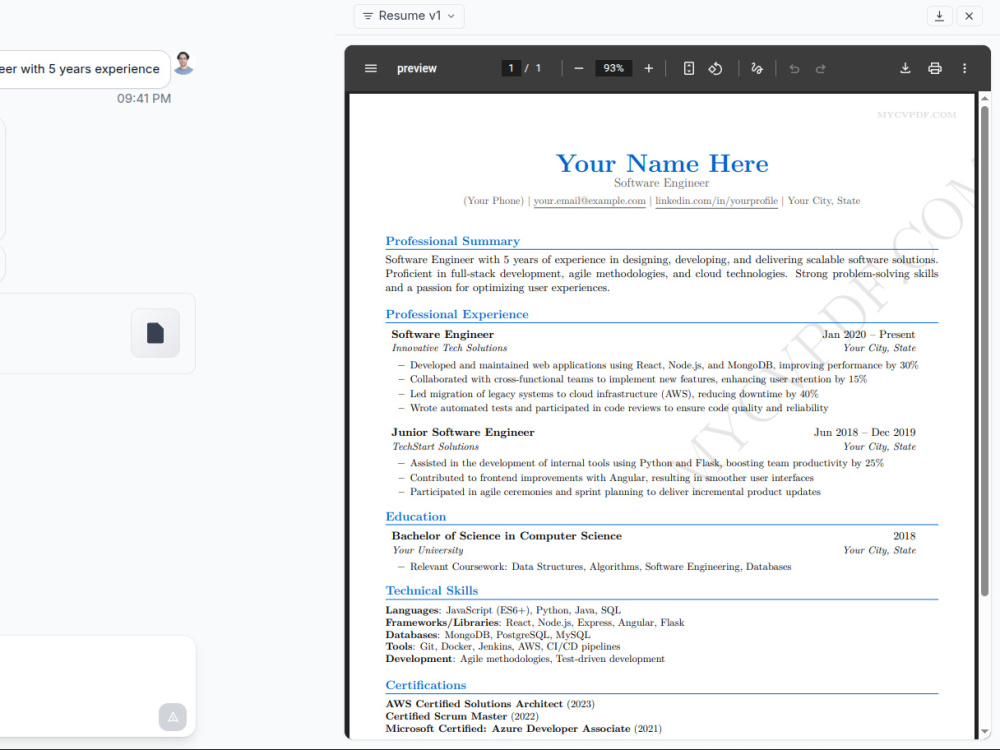Click the 'Education' section heading

click(x=416, y=517)
